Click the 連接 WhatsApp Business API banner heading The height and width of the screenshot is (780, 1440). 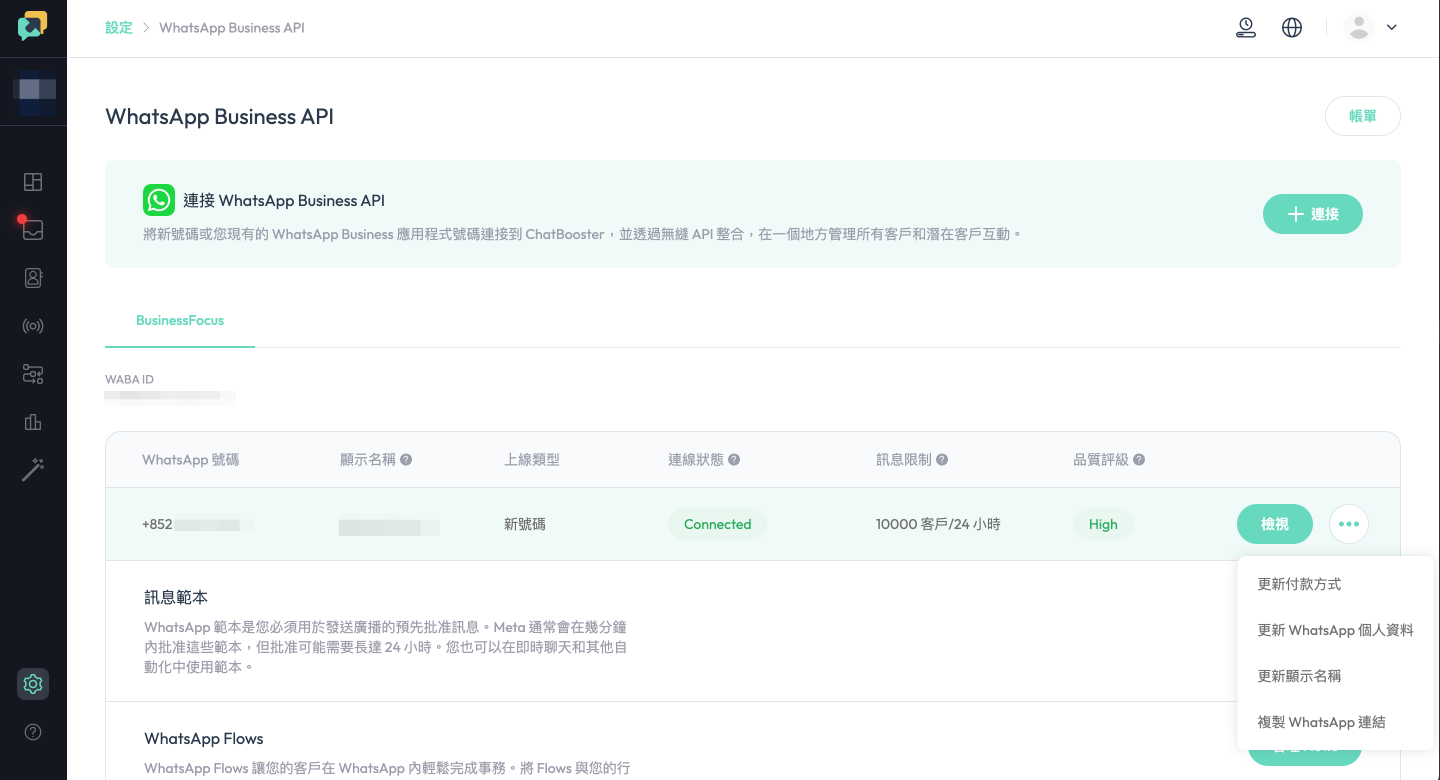(284, 200)
